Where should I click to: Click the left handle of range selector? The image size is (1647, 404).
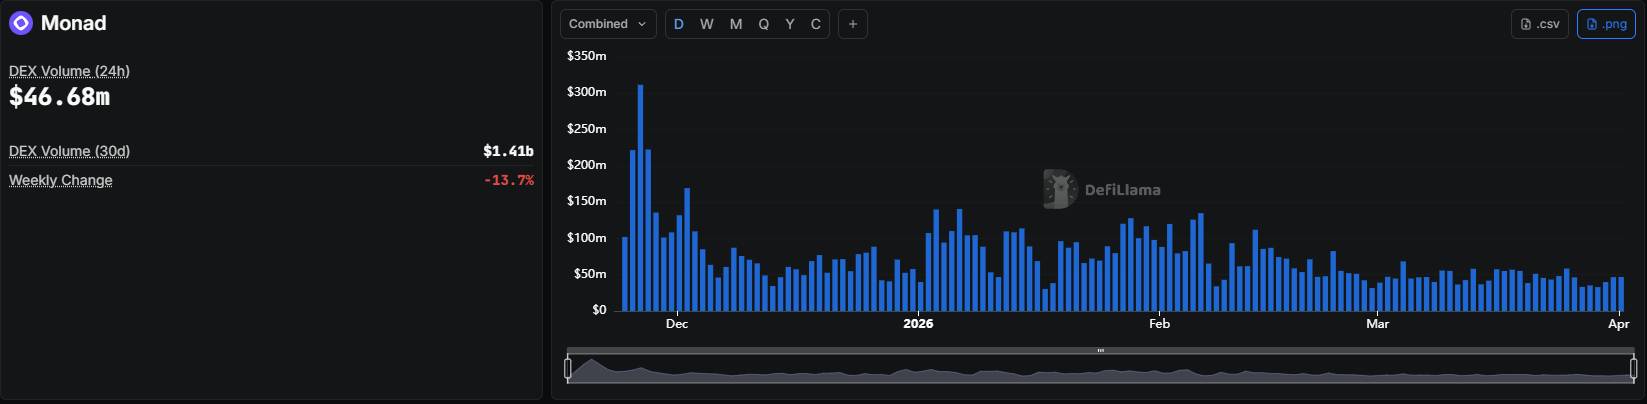tap(568, 369)
